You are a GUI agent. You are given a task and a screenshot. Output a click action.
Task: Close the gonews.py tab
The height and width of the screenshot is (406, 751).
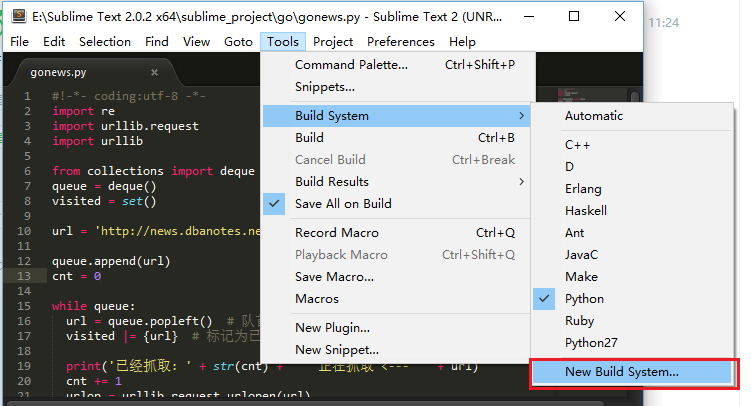tap(154, 72)
